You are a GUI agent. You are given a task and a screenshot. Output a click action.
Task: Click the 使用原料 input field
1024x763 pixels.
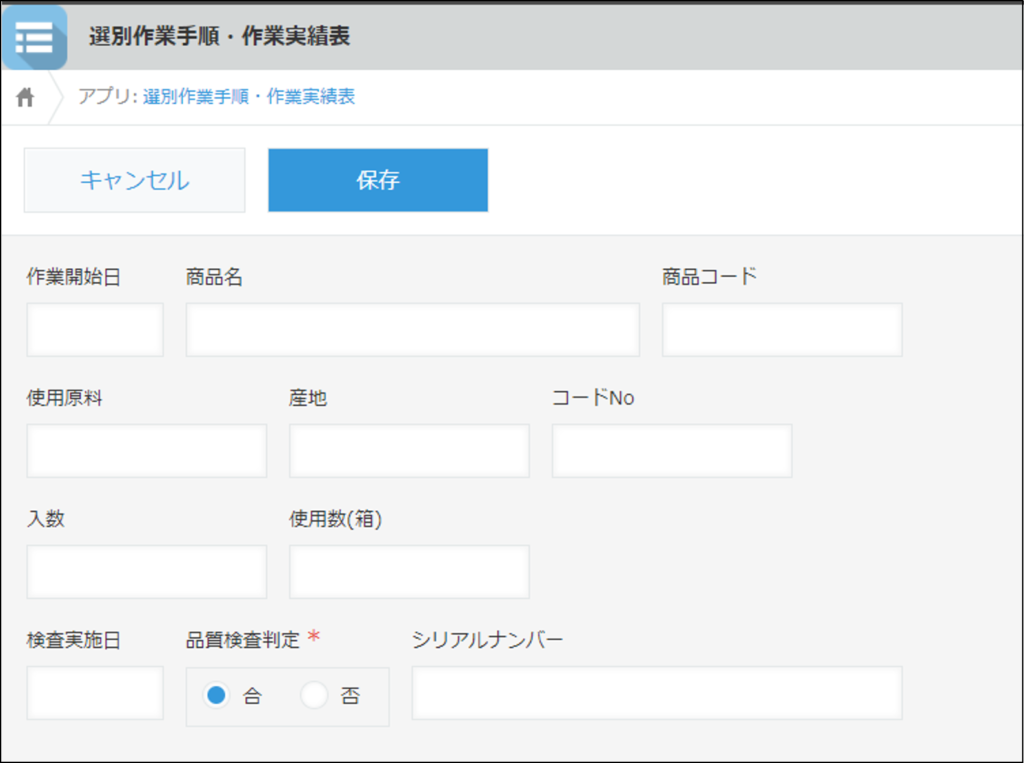click(x=146, y=451)
